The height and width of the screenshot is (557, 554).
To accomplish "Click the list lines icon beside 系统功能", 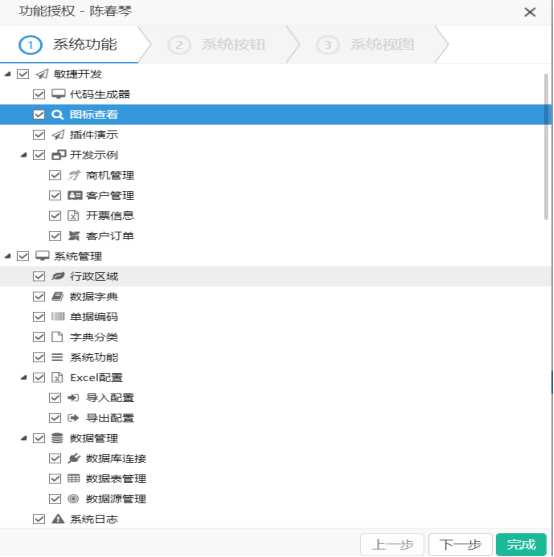I will point(57,357).
